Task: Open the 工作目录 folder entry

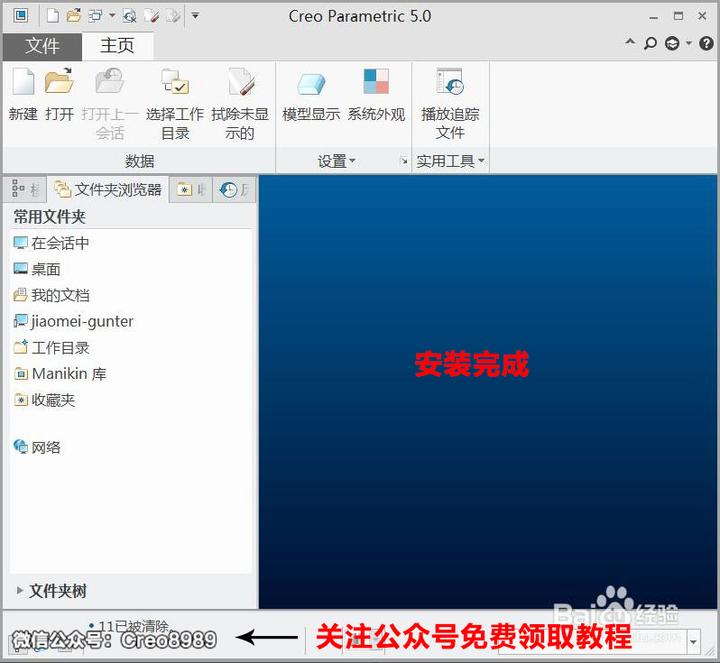Action: pos(51,348)
